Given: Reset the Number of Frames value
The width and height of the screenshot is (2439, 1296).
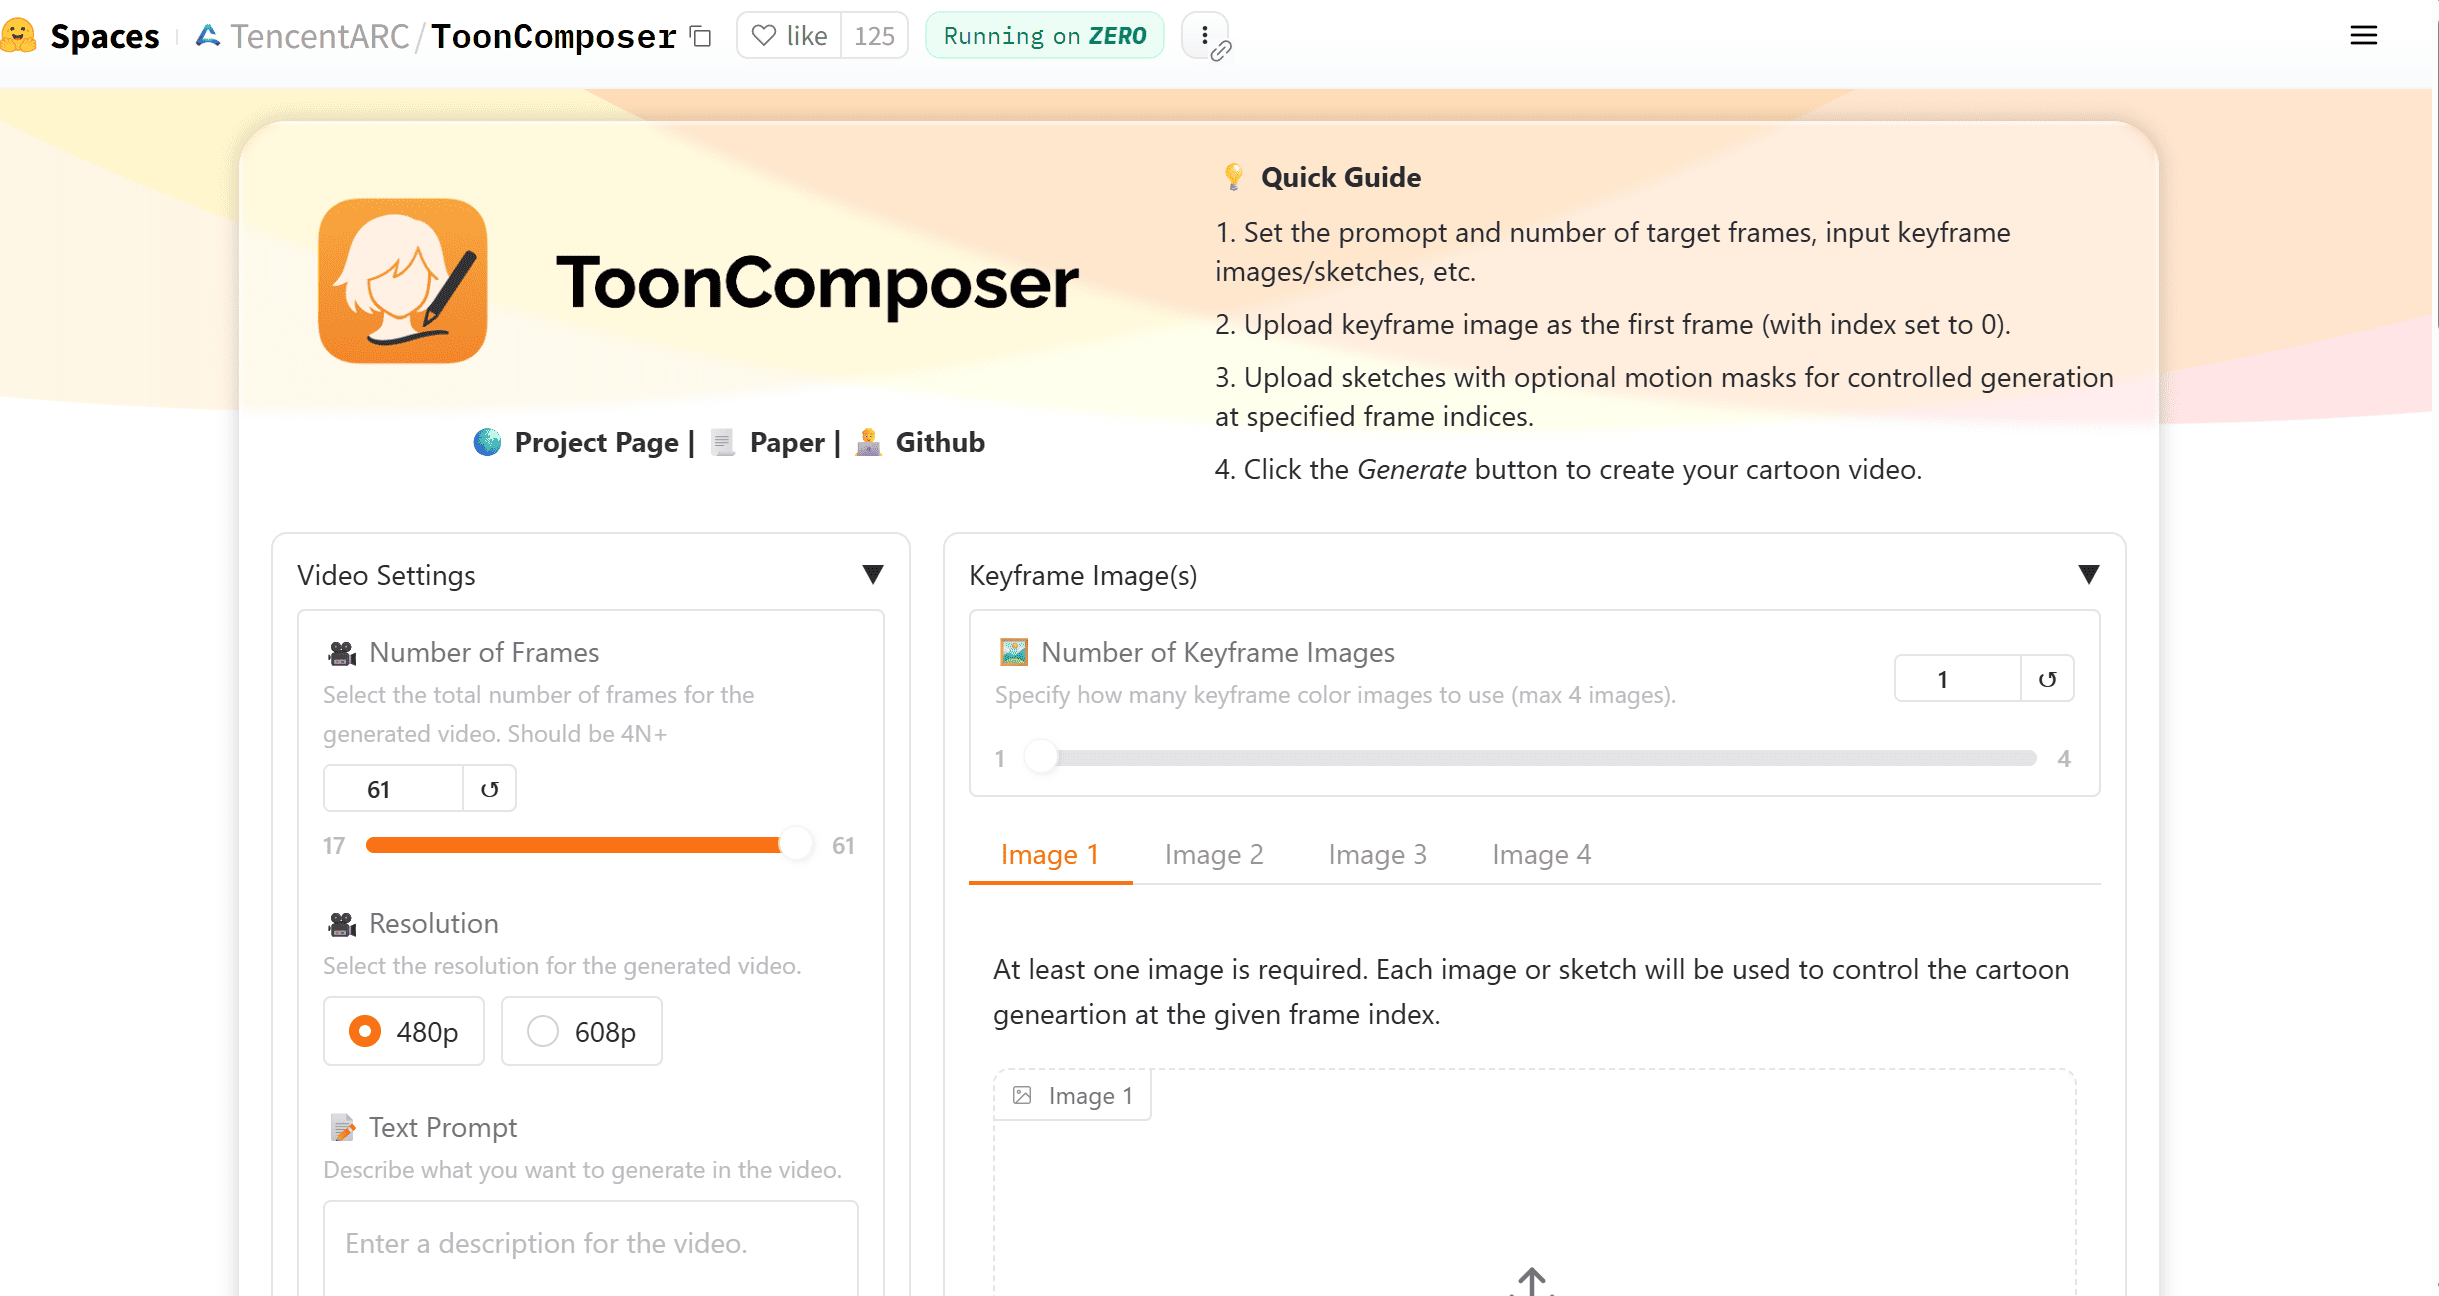Looking at the screenshot, I should coord(489,788).
